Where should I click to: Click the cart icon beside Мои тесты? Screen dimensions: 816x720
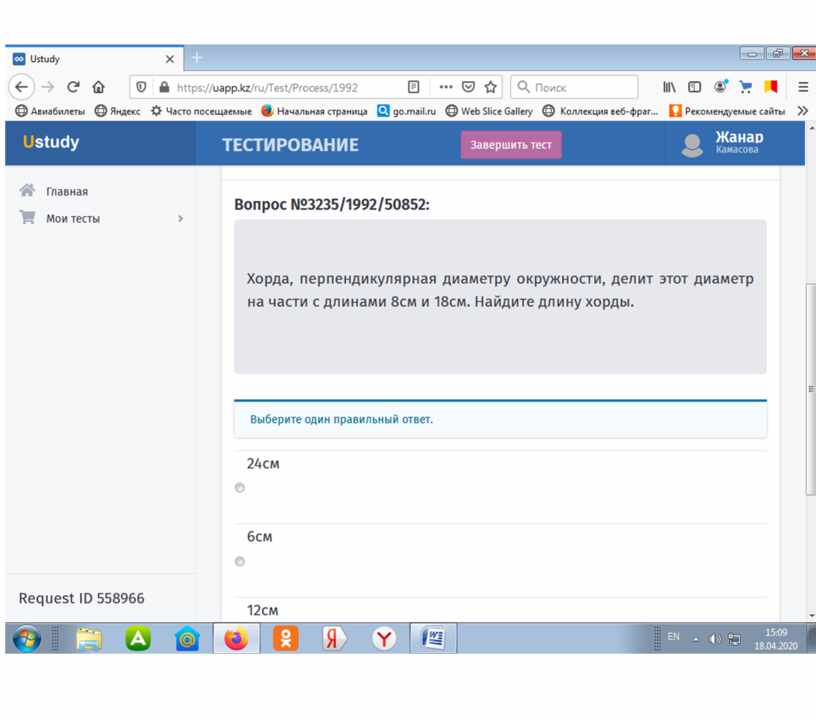pos(27,217)
